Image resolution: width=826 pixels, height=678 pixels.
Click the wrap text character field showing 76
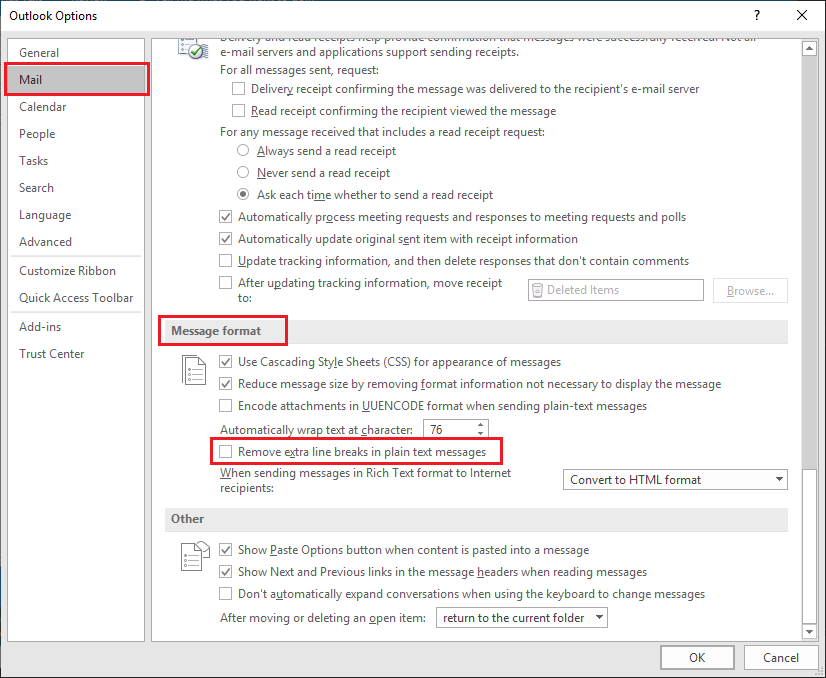449,429
